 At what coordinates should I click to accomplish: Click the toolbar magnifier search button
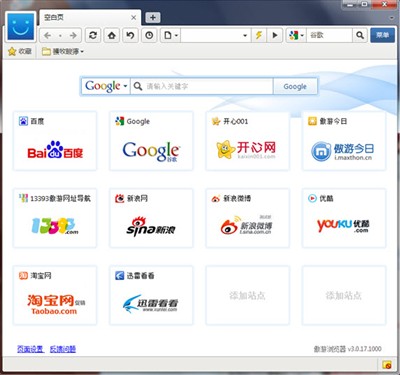pyautogui.click(x=360, y=35)
